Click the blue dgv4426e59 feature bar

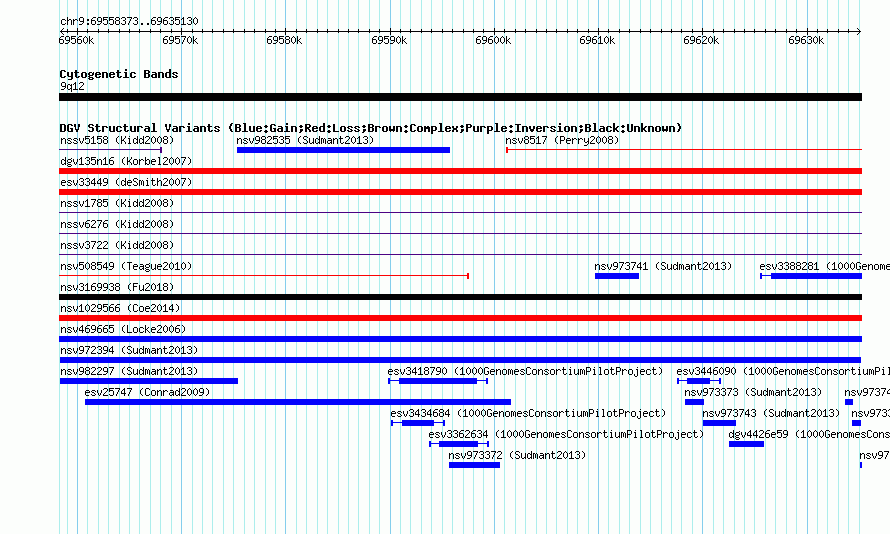746,444
